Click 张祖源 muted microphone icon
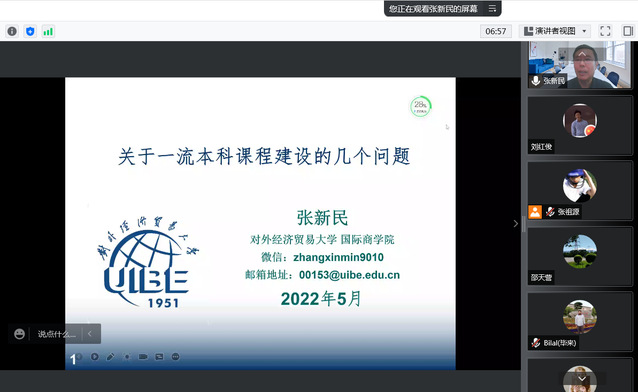Screen dimensions: 638x392 550,212
